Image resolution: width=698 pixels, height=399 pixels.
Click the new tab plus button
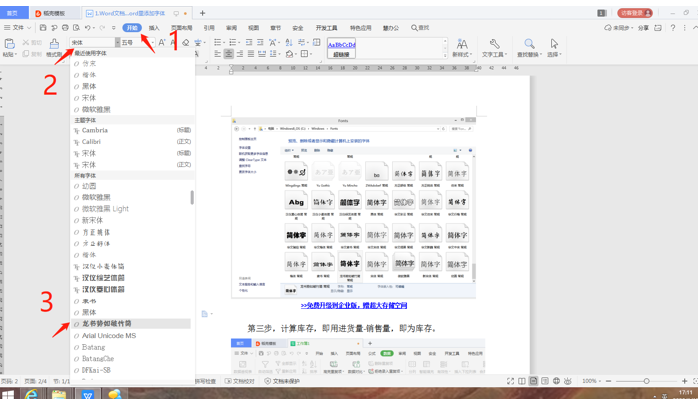pyautogui.click(x=202, y=13)
